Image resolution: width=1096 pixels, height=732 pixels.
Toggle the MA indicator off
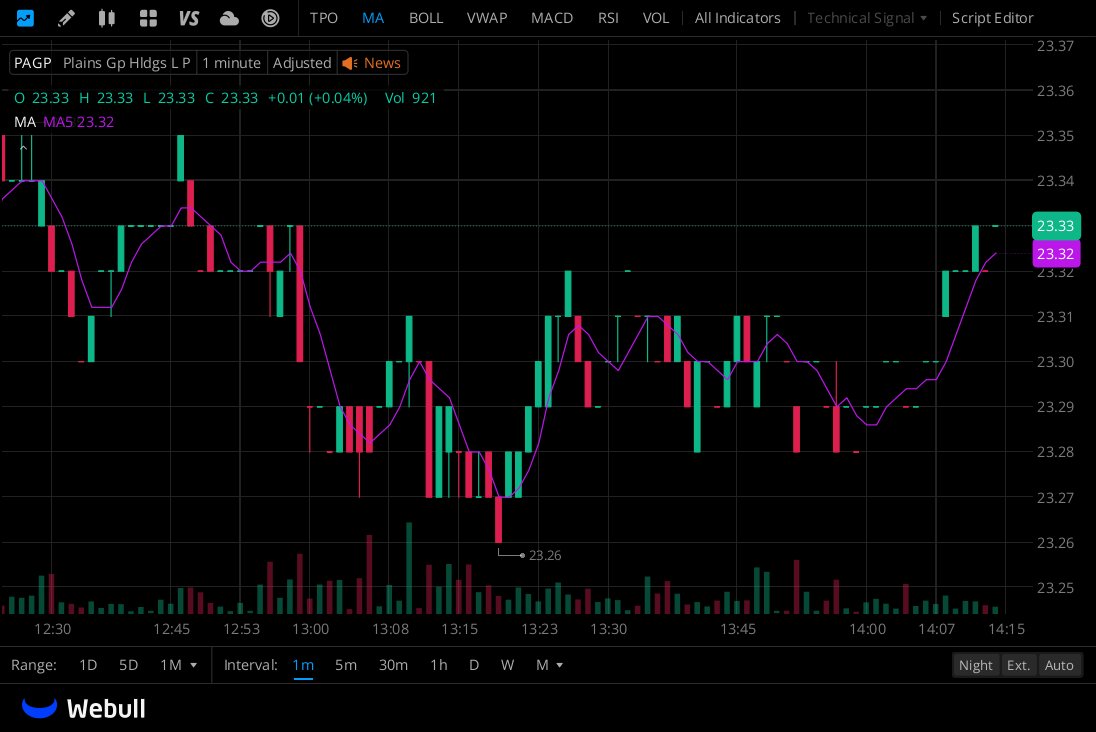373,18
